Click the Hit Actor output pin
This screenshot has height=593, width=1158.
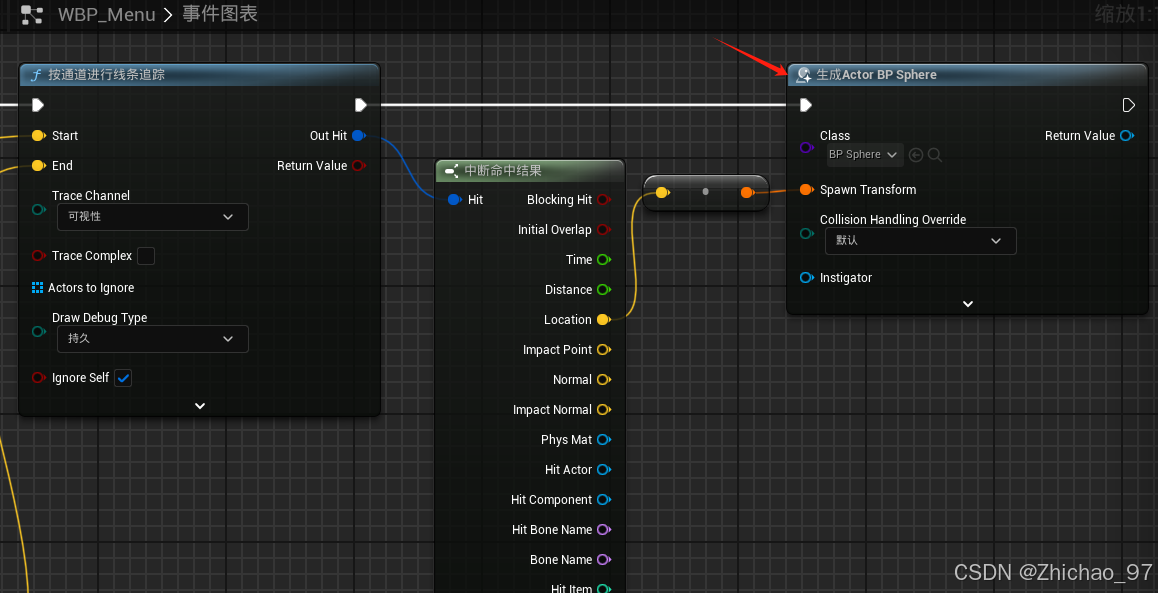click(x=603, y=470)
